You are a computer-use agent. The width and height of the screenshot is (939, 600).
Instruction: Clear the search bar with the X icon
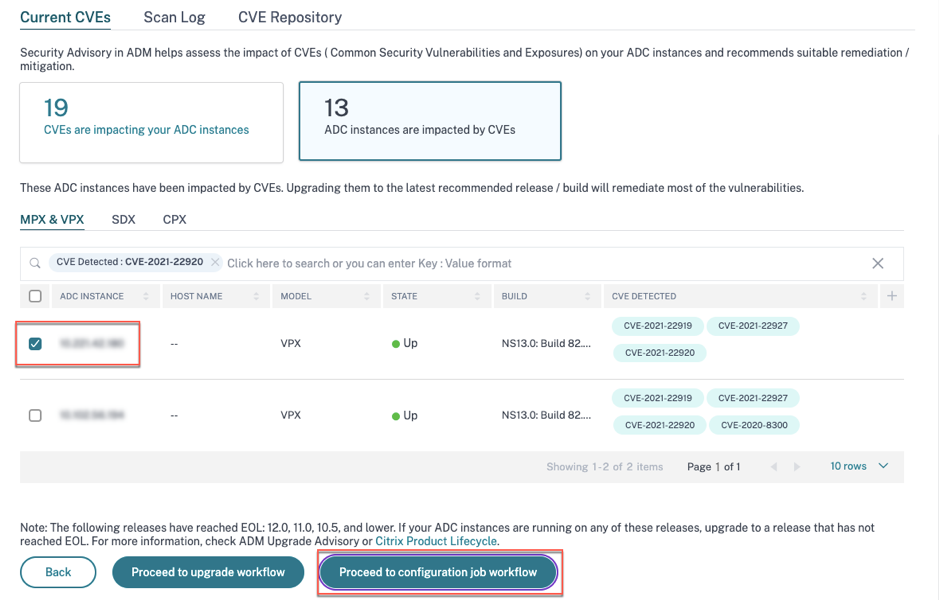[x=878, y=263]
